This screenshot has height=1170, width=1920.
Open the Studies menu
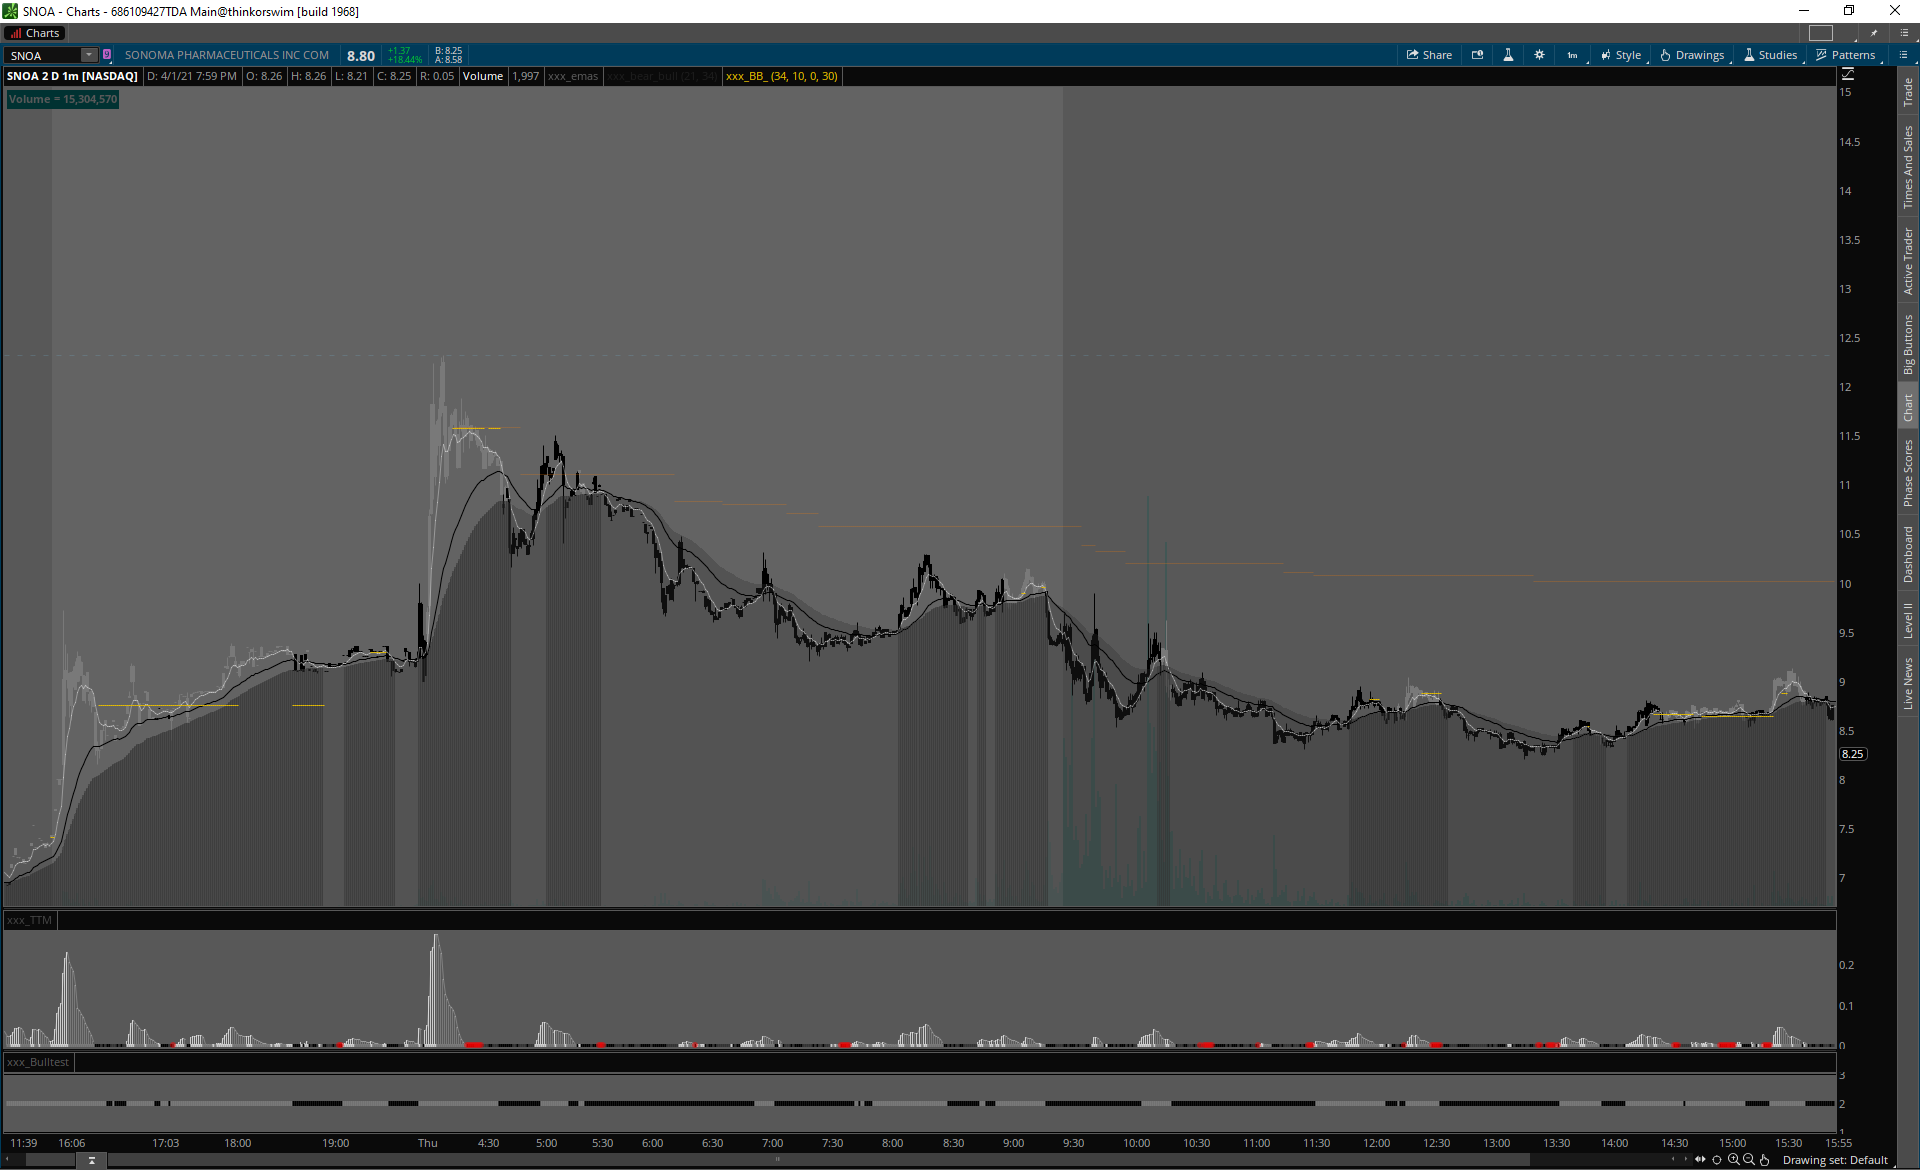tap(1771, 55)
